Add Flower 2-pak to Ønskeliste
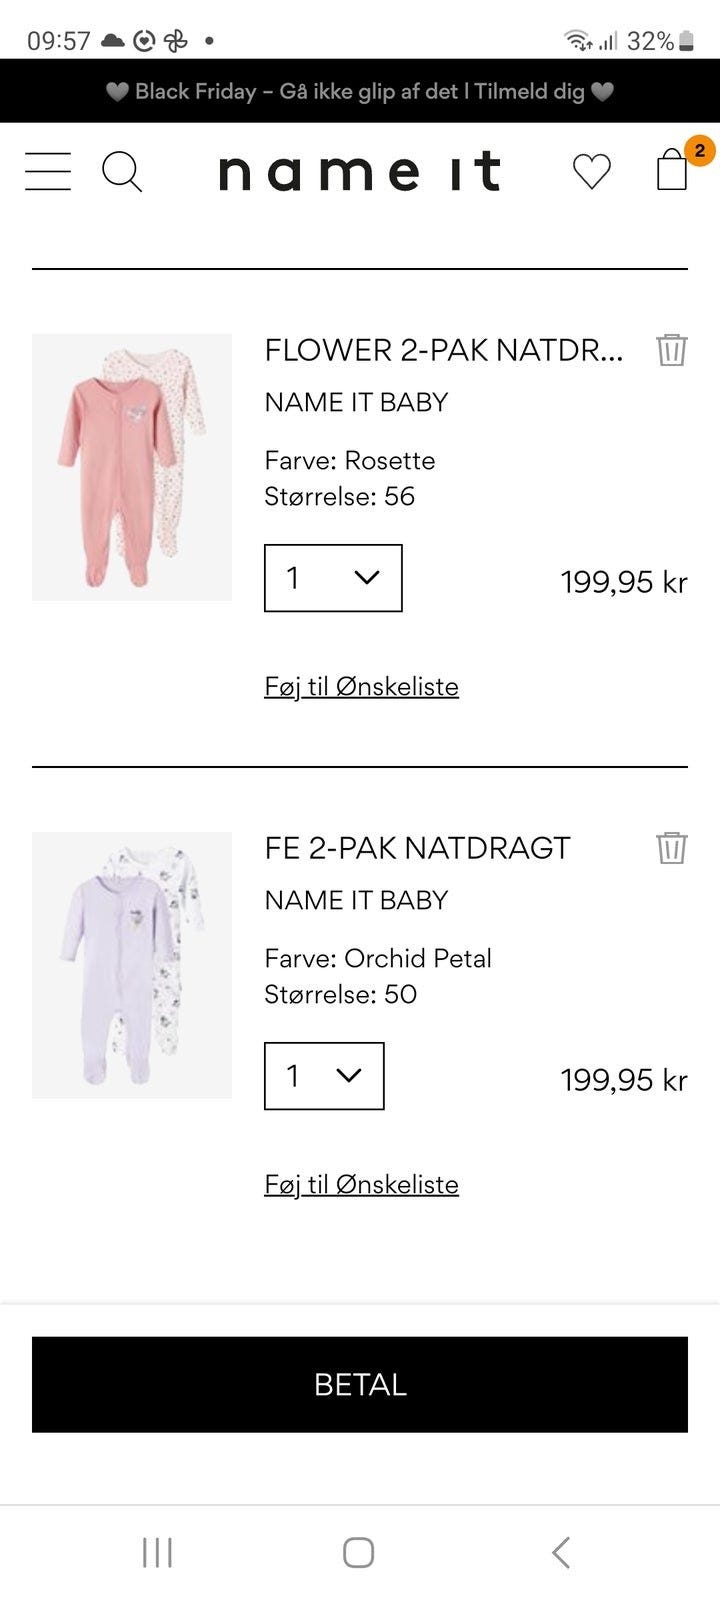720x1600 pixels. tap(361, 687)
